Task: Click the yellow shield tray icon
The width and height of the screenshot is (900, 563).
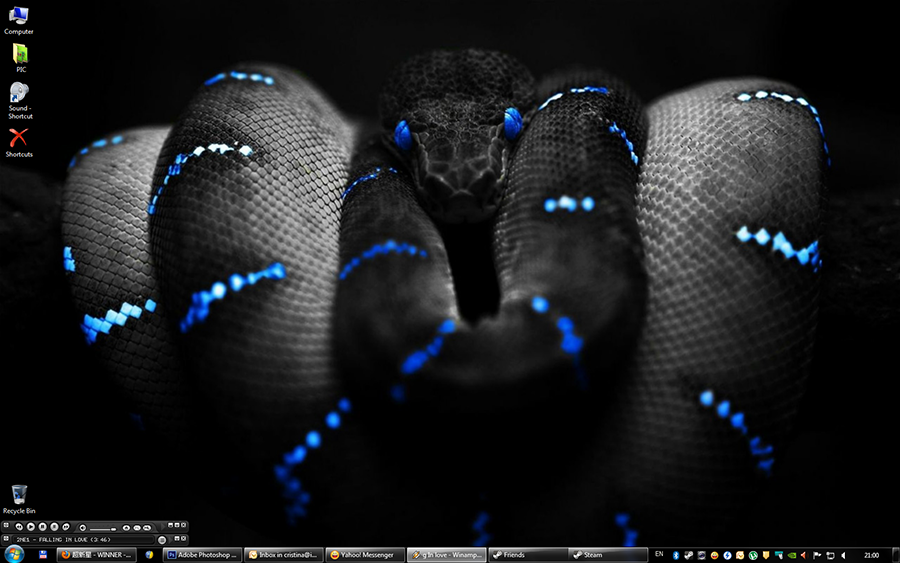Action: 766,555
